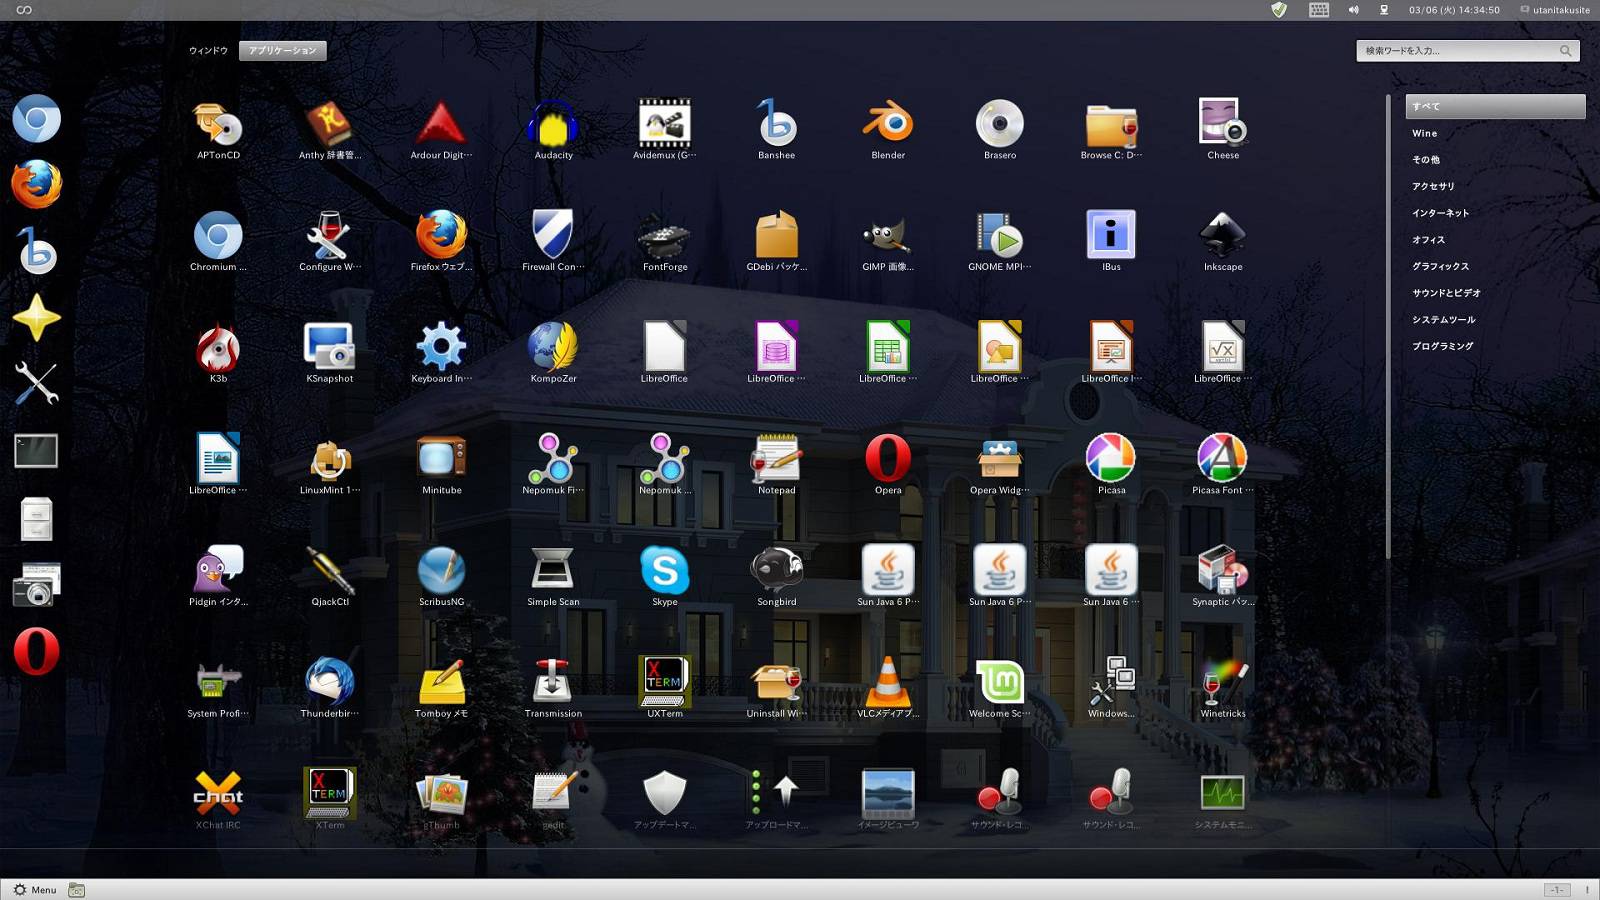Open Firefox from the left dock
The width and height of the screenshot is (1600, 900).
pos(37,185)
